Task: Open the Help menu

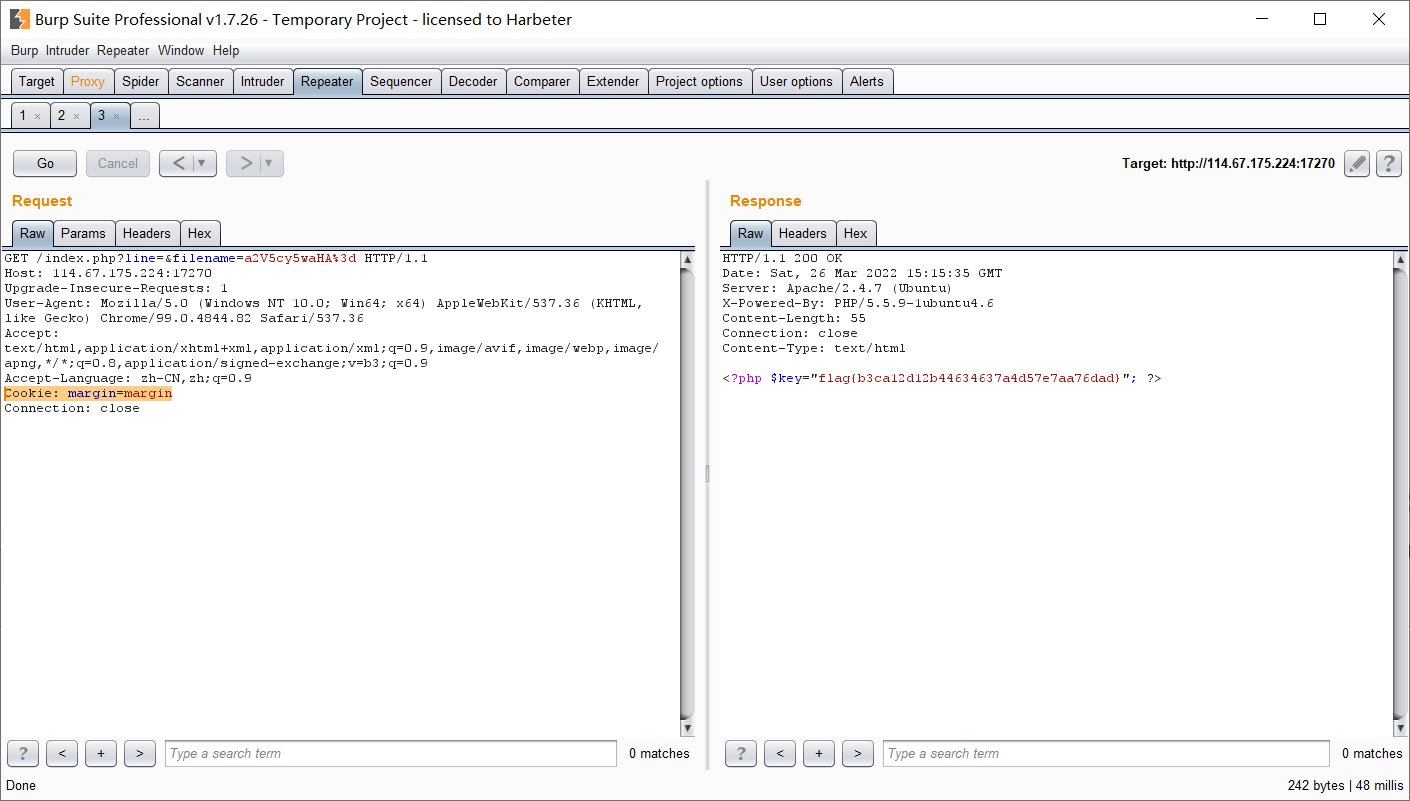Action: pyautogui.click(x=226, y=51)
